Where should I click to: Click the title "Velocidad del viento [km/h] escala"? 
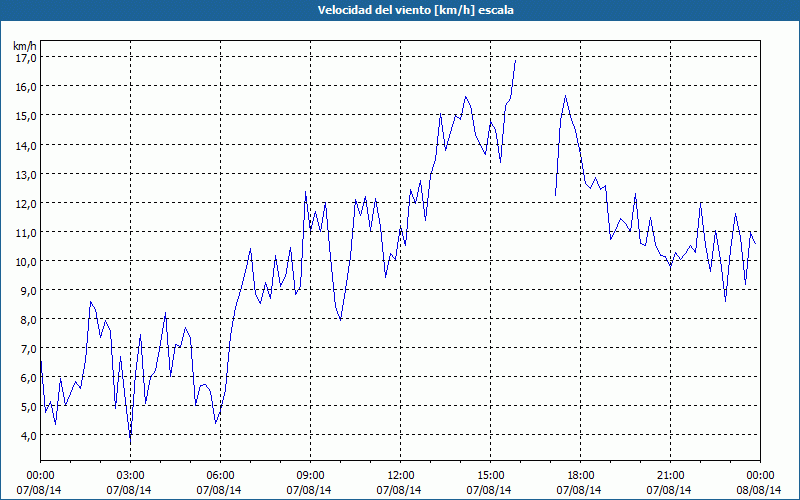(x=415, y=10)
